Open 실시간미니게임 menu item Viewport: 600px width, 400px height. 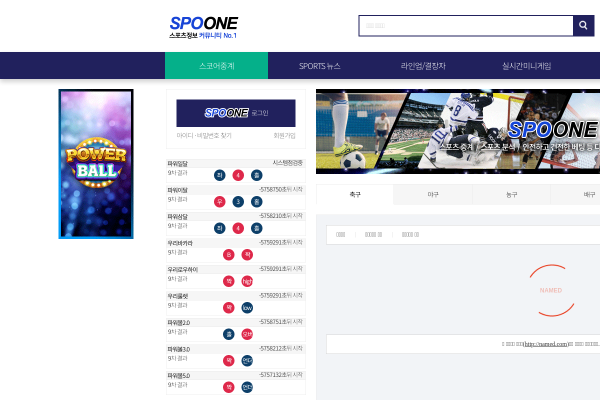526,66
